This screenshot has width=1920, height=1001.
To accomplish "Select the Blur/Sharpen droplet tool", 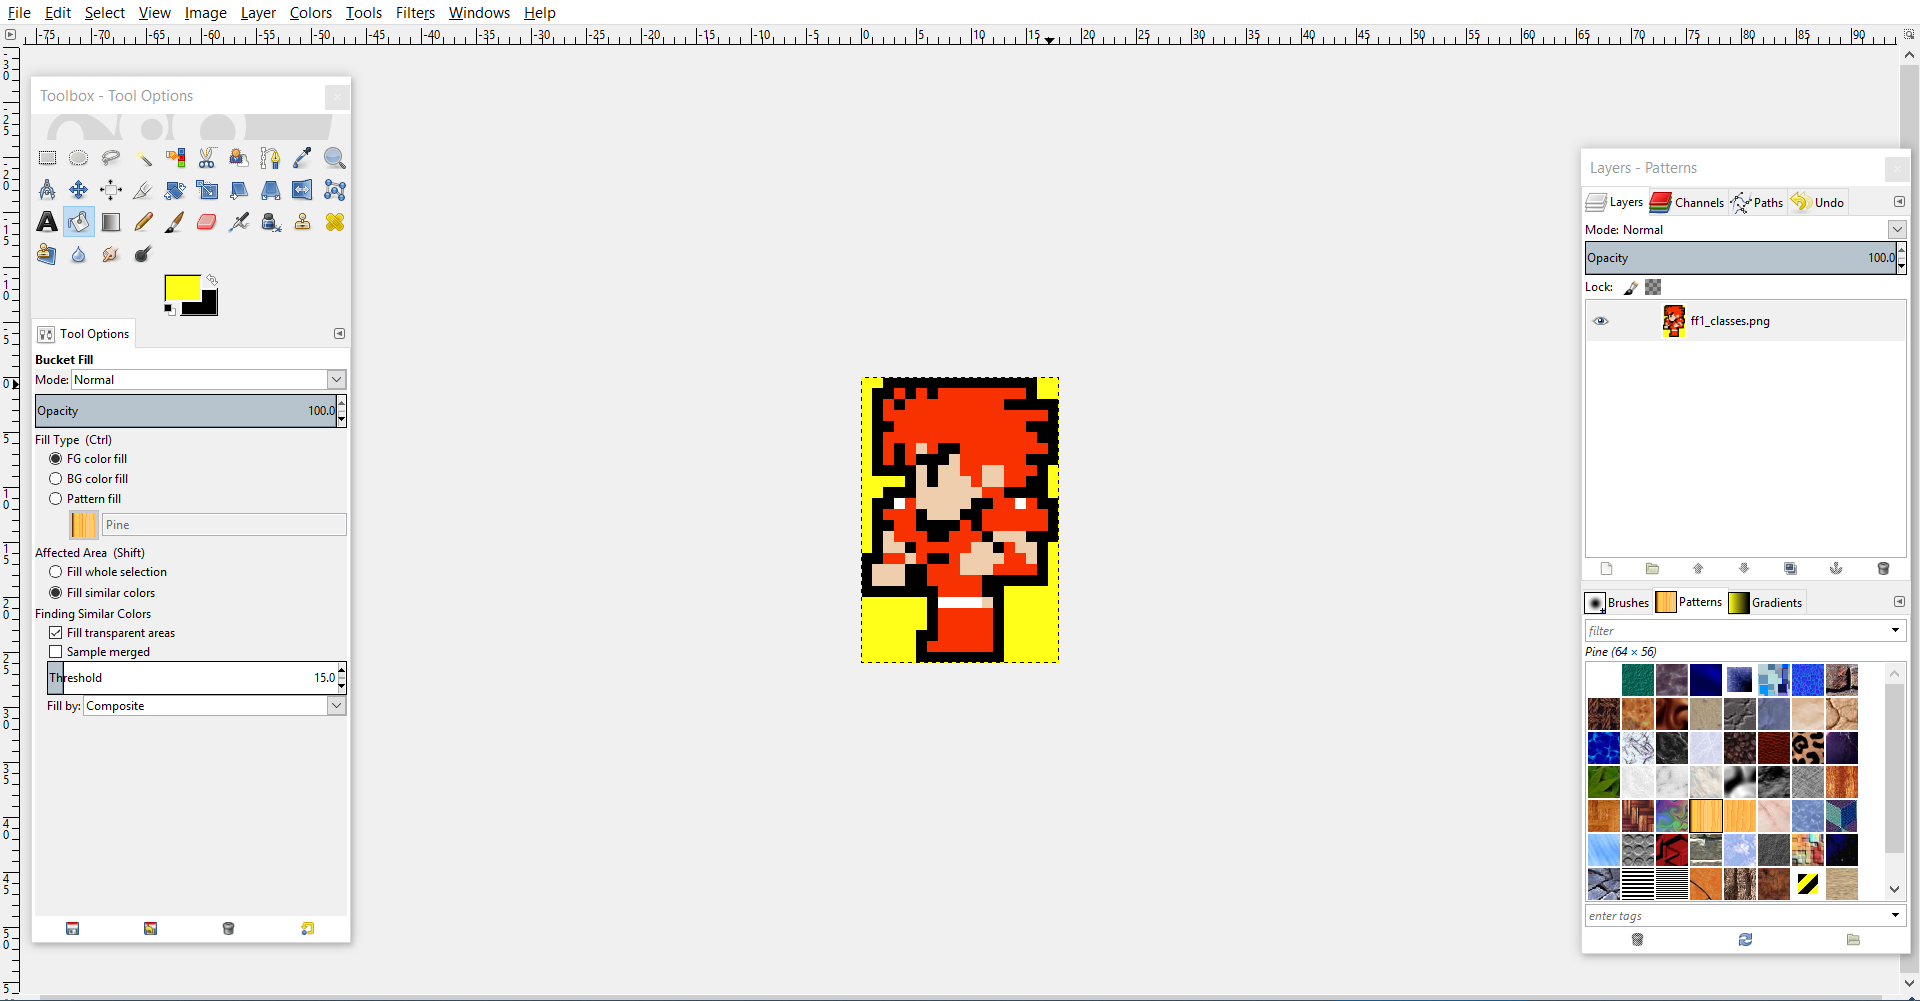I will [x=79, y=254].
